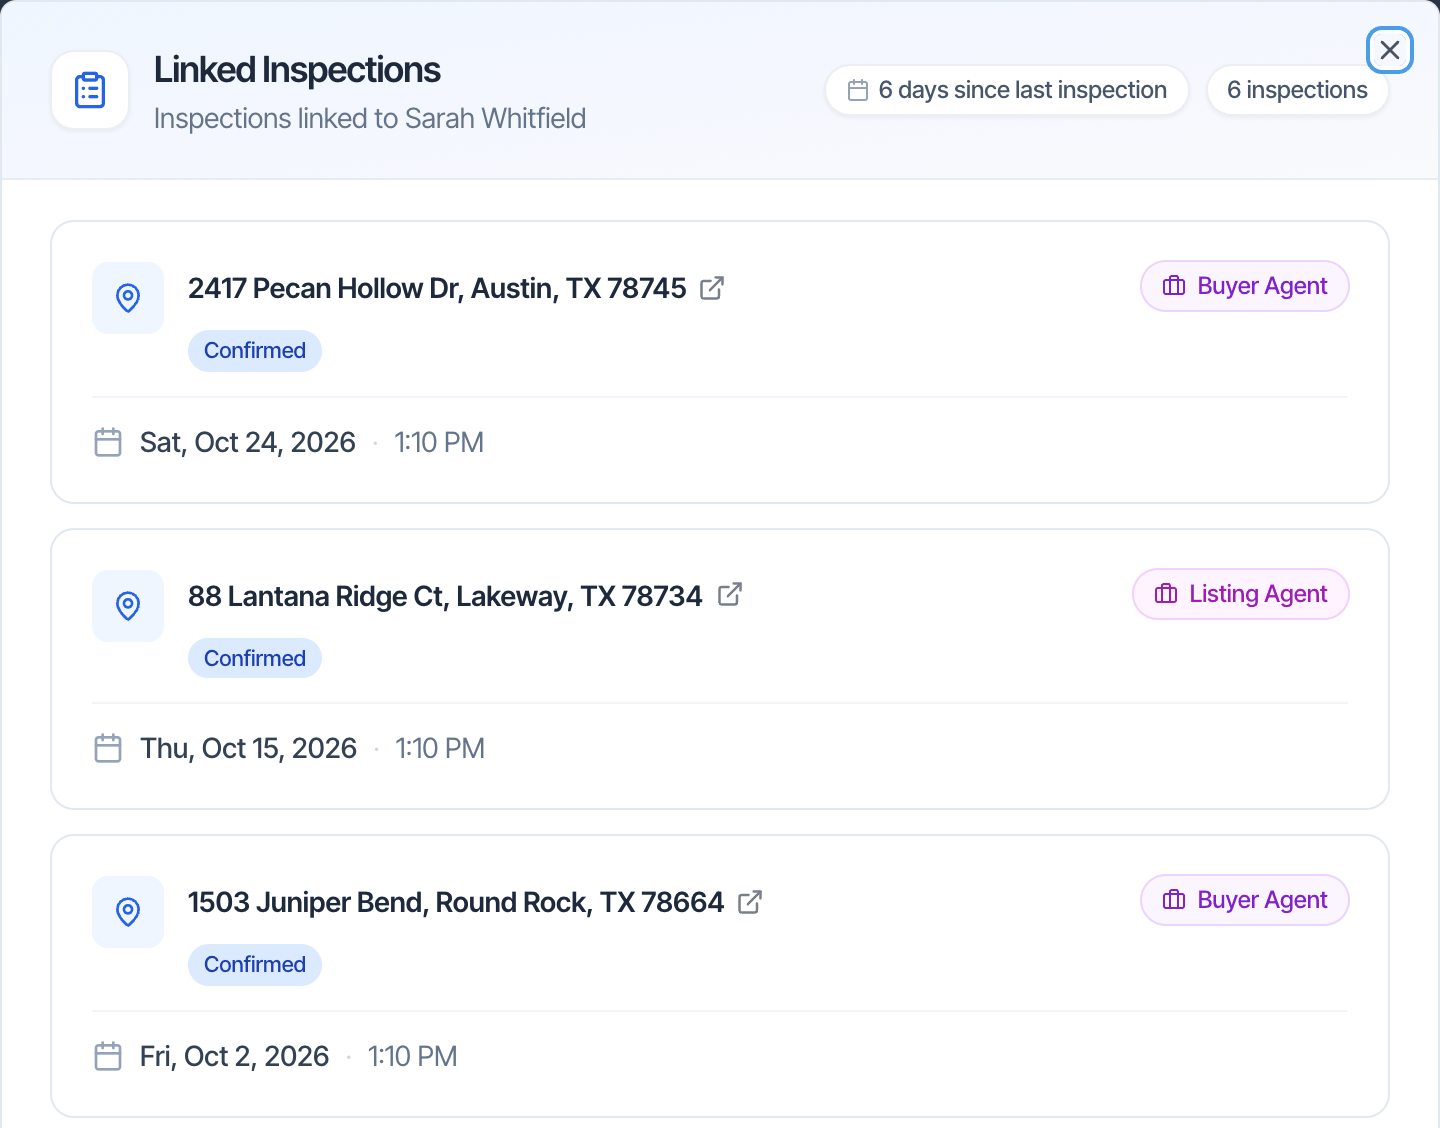
Task: Click the '6 days since last inspection' chip
Action: click(x=1007, y=90)
